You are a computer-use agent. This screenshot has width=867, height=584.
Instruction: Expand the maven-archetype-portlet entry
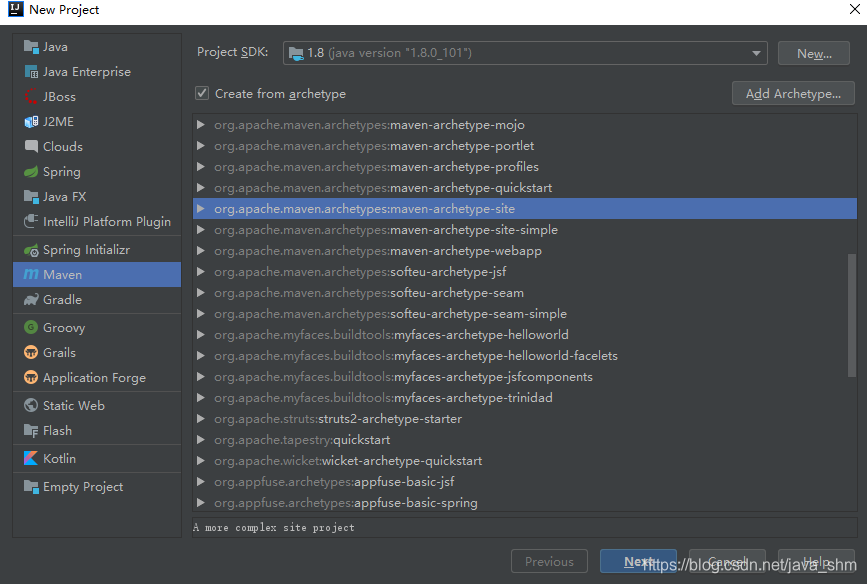[x=201, y=146]
